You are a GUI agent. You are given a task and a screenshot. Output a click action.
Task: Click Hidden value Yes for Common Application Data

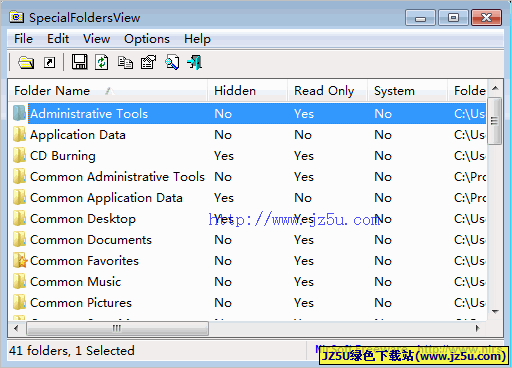pos(224,198)
